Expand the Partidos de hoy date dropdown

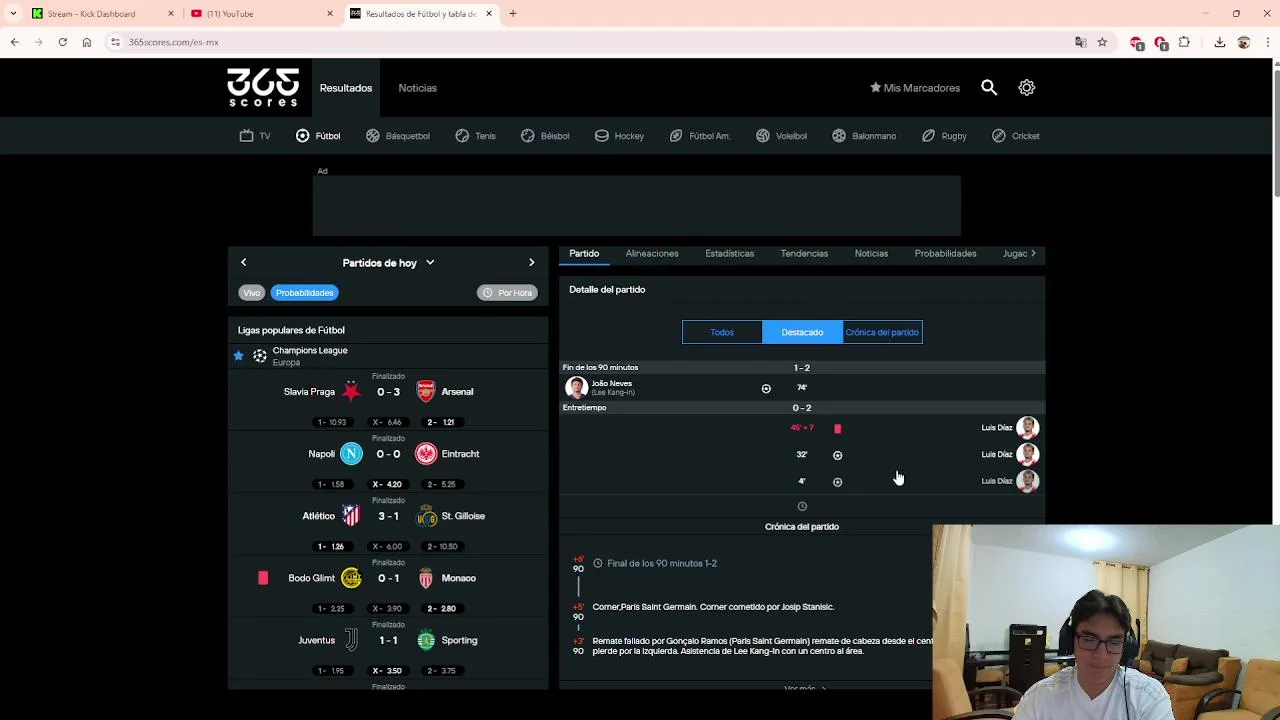pyautogui.click(x=389, y=263)
